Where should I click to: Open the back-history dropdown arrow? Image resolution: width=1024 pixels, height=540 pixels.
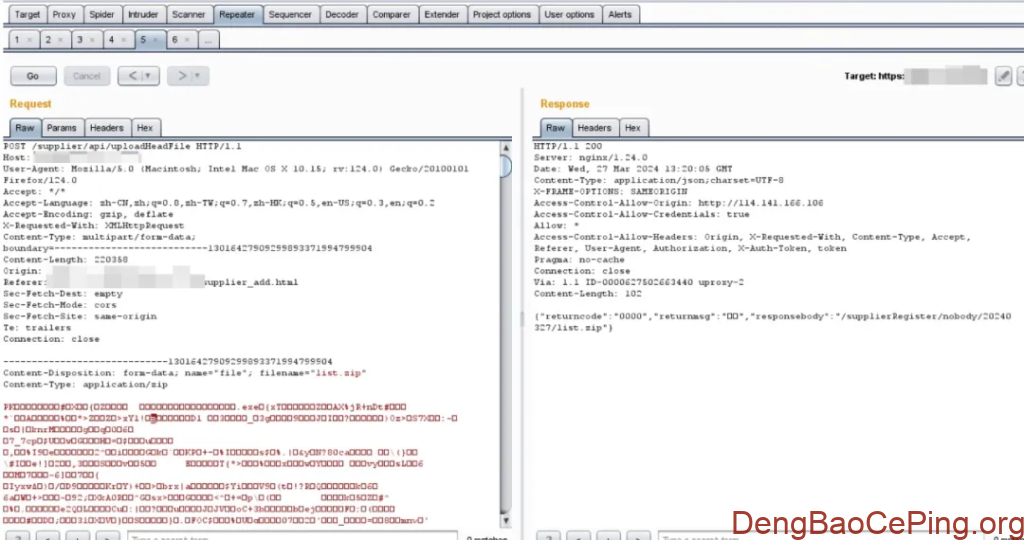point(149,76)
